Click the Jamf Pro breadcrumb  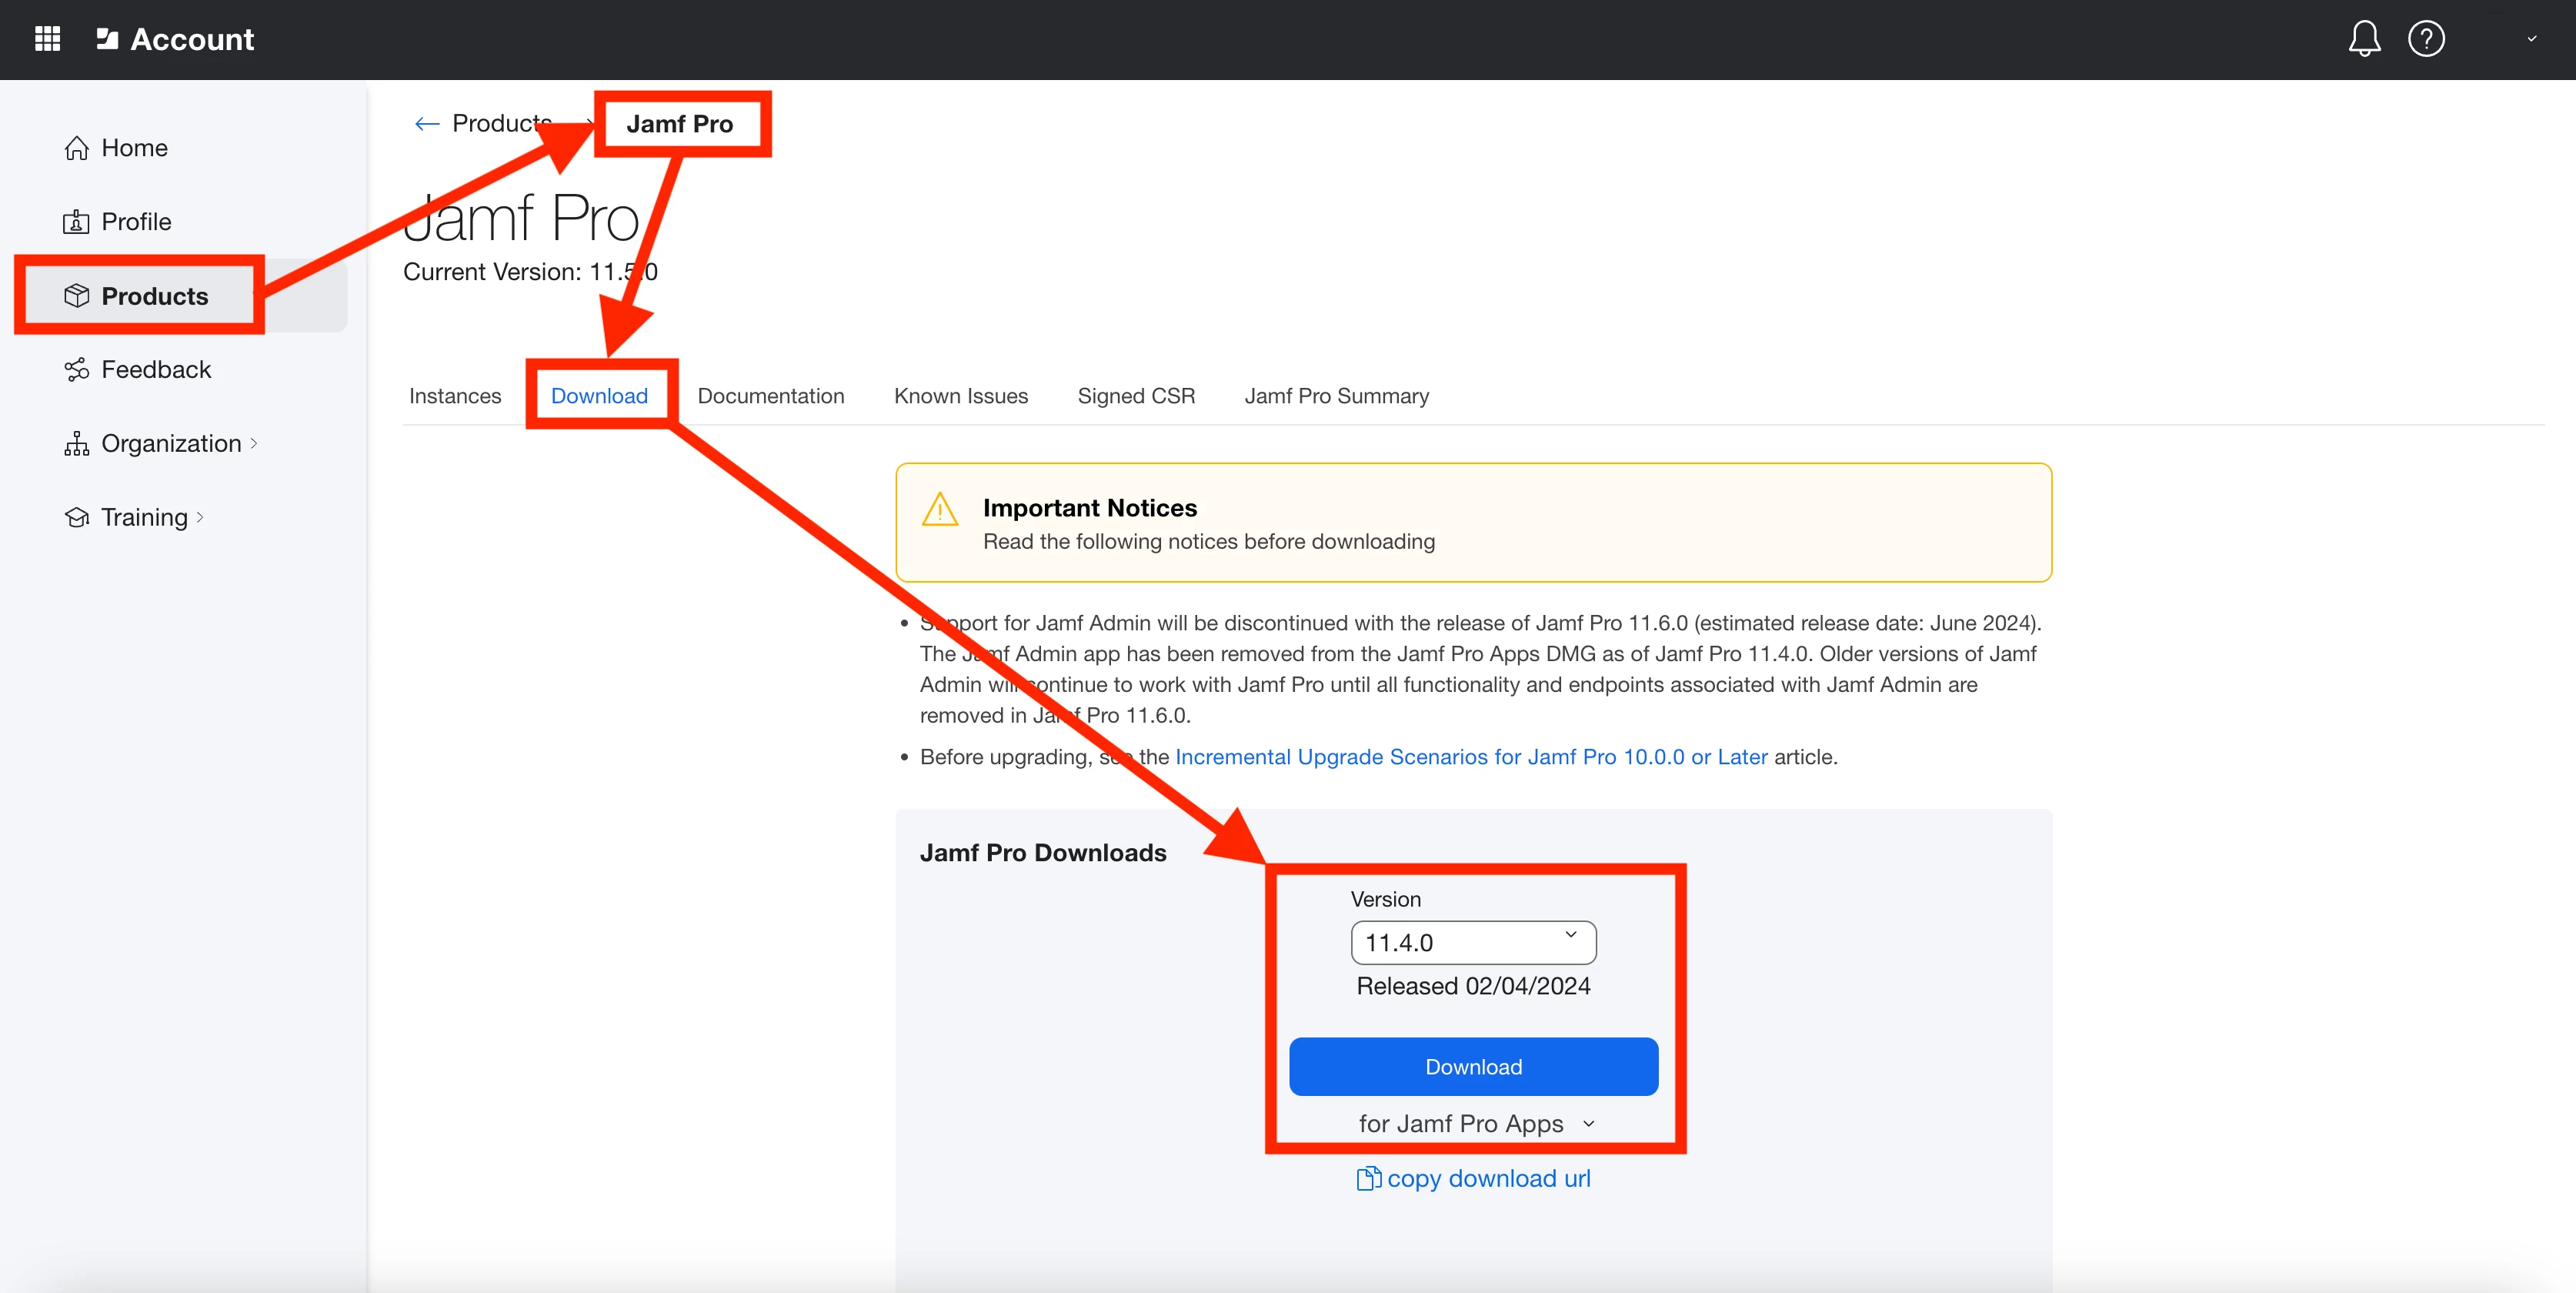pos(680,124)
